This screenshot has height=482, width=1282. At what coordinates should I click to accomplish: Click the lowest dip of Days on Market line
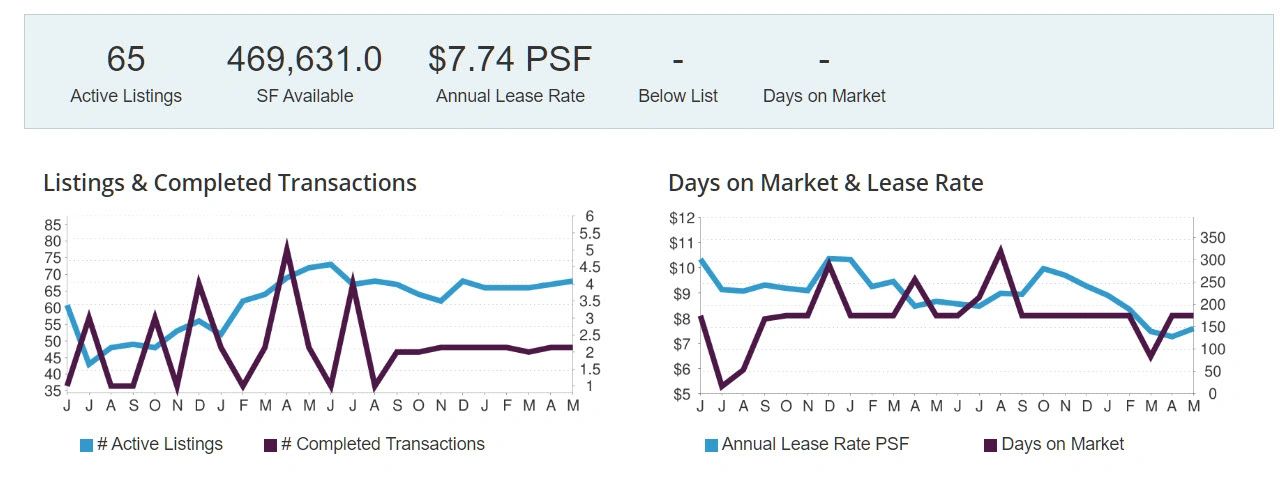[722, 387]
